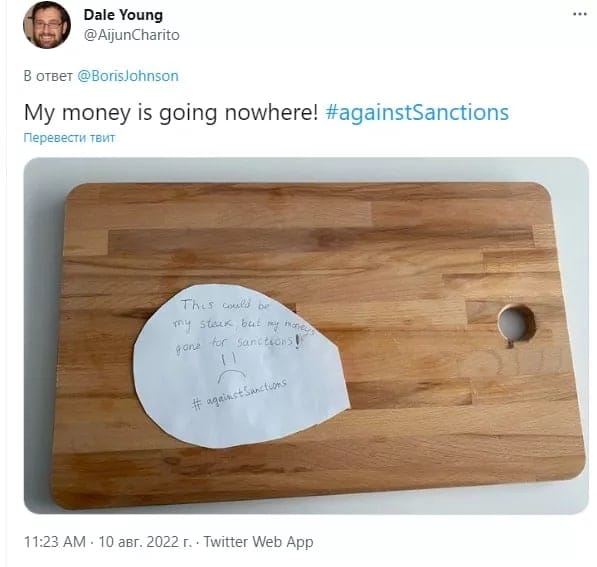Click the round hole in the cutting board
This screenshot has width=597, height=567.
tap(516, 326)
